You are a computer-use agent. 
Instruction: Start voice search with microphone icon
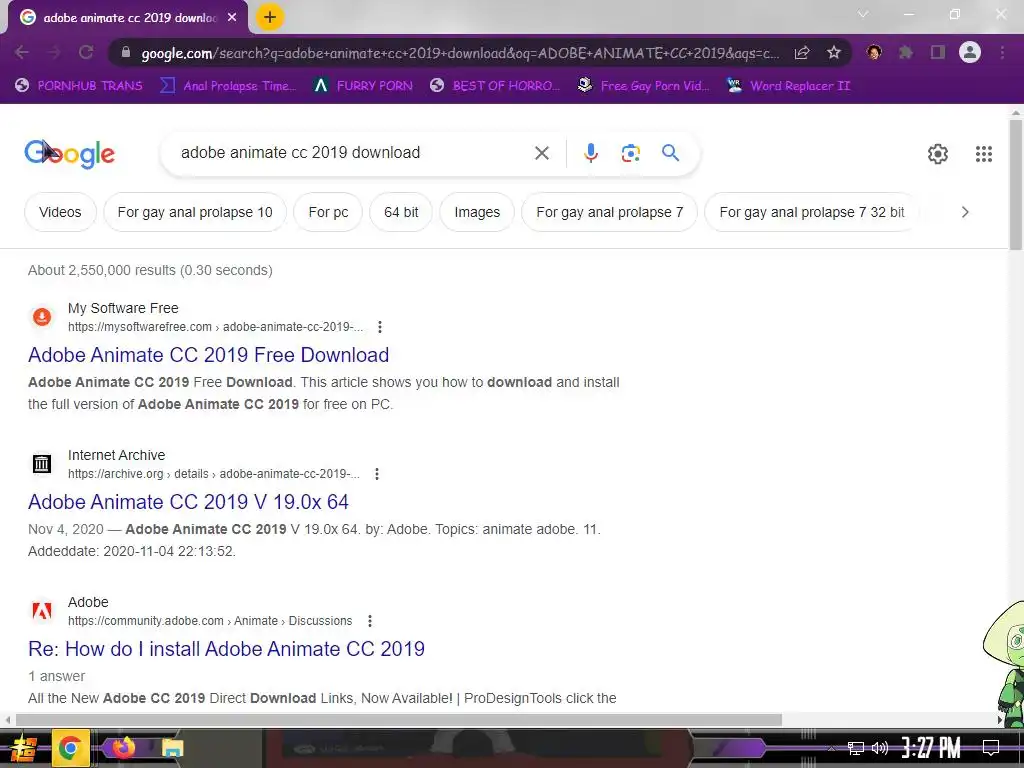coord(590,153)
